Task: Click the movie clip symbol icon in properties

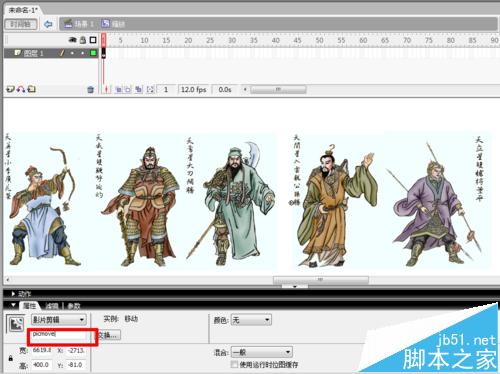Action: [x=16, y=323]
